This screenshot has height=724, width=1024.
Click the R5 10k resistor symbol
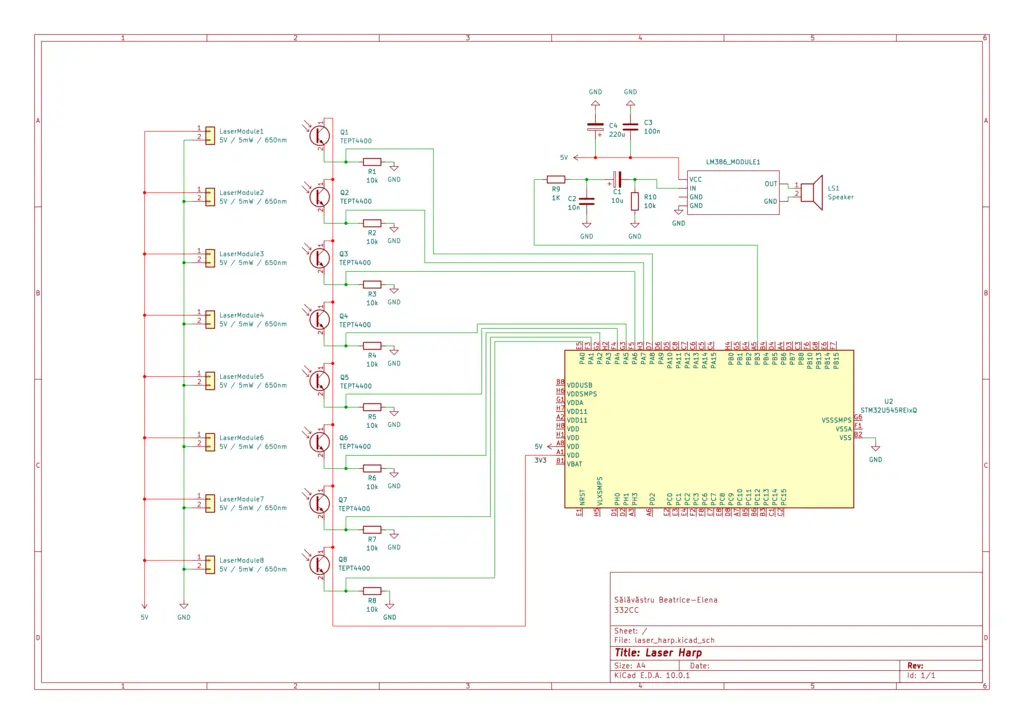pos(372,407)
